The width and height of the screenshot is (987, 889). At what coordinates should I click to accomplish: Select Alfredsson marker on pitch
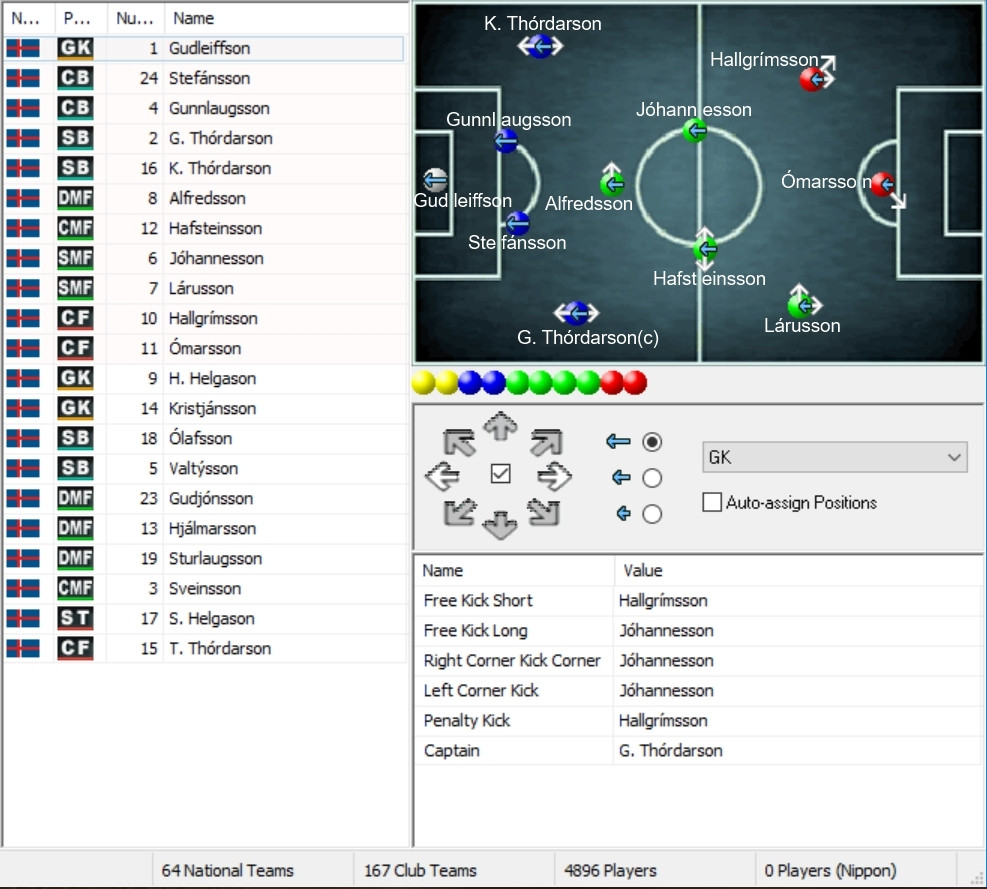[x=612, y=184]
